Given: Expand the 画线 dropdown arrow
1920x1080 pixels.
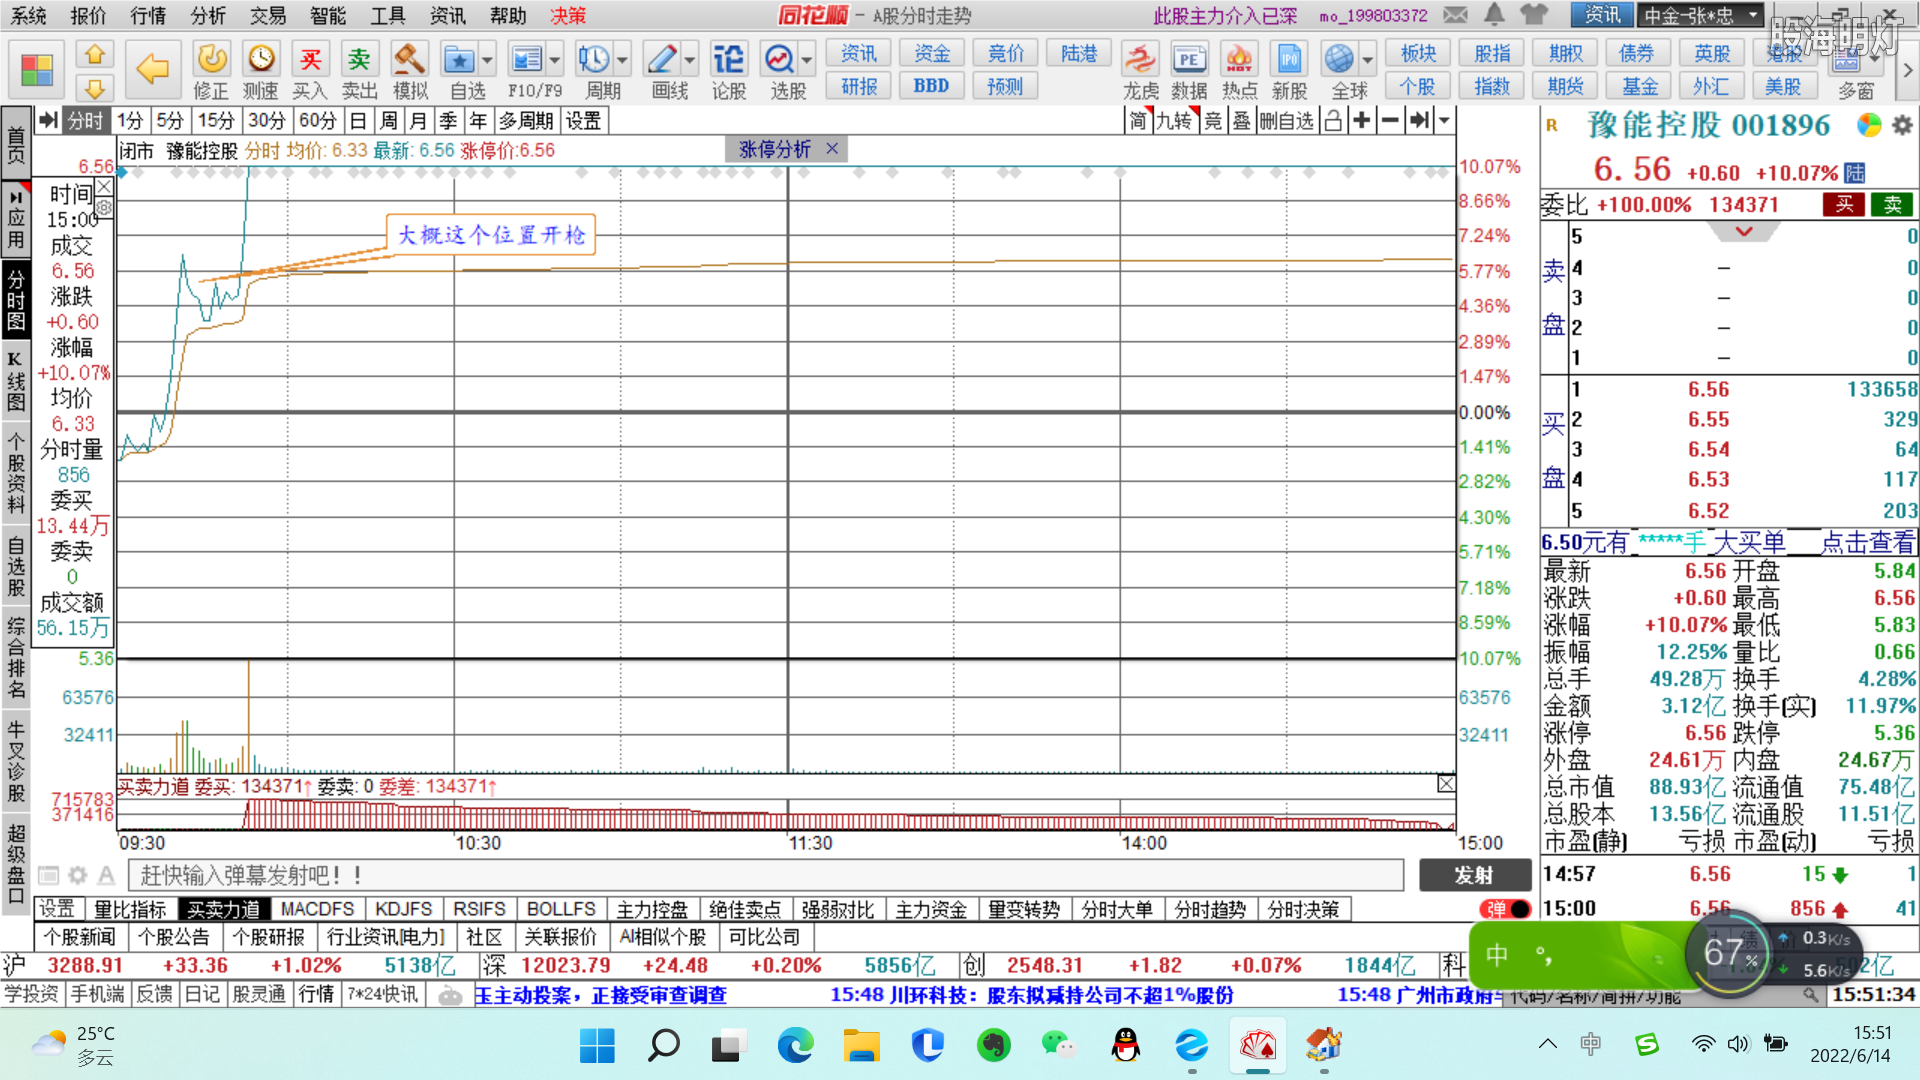Looking at the screenshot, I should coord(689,59).
